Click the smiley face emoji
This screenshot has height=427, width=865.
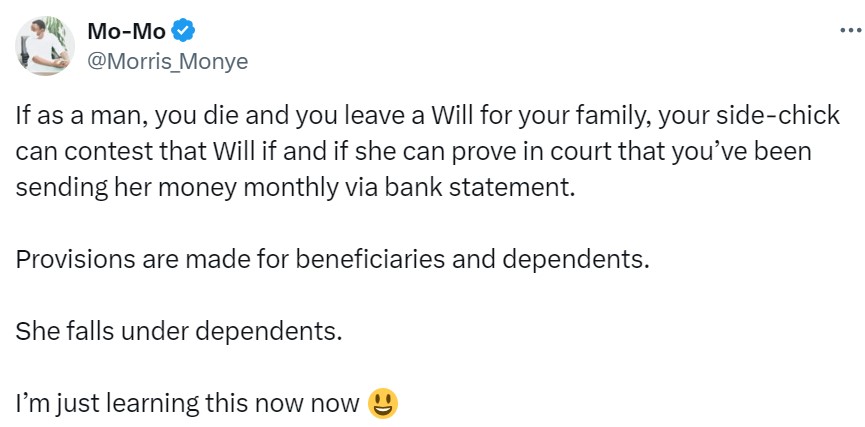383,403
